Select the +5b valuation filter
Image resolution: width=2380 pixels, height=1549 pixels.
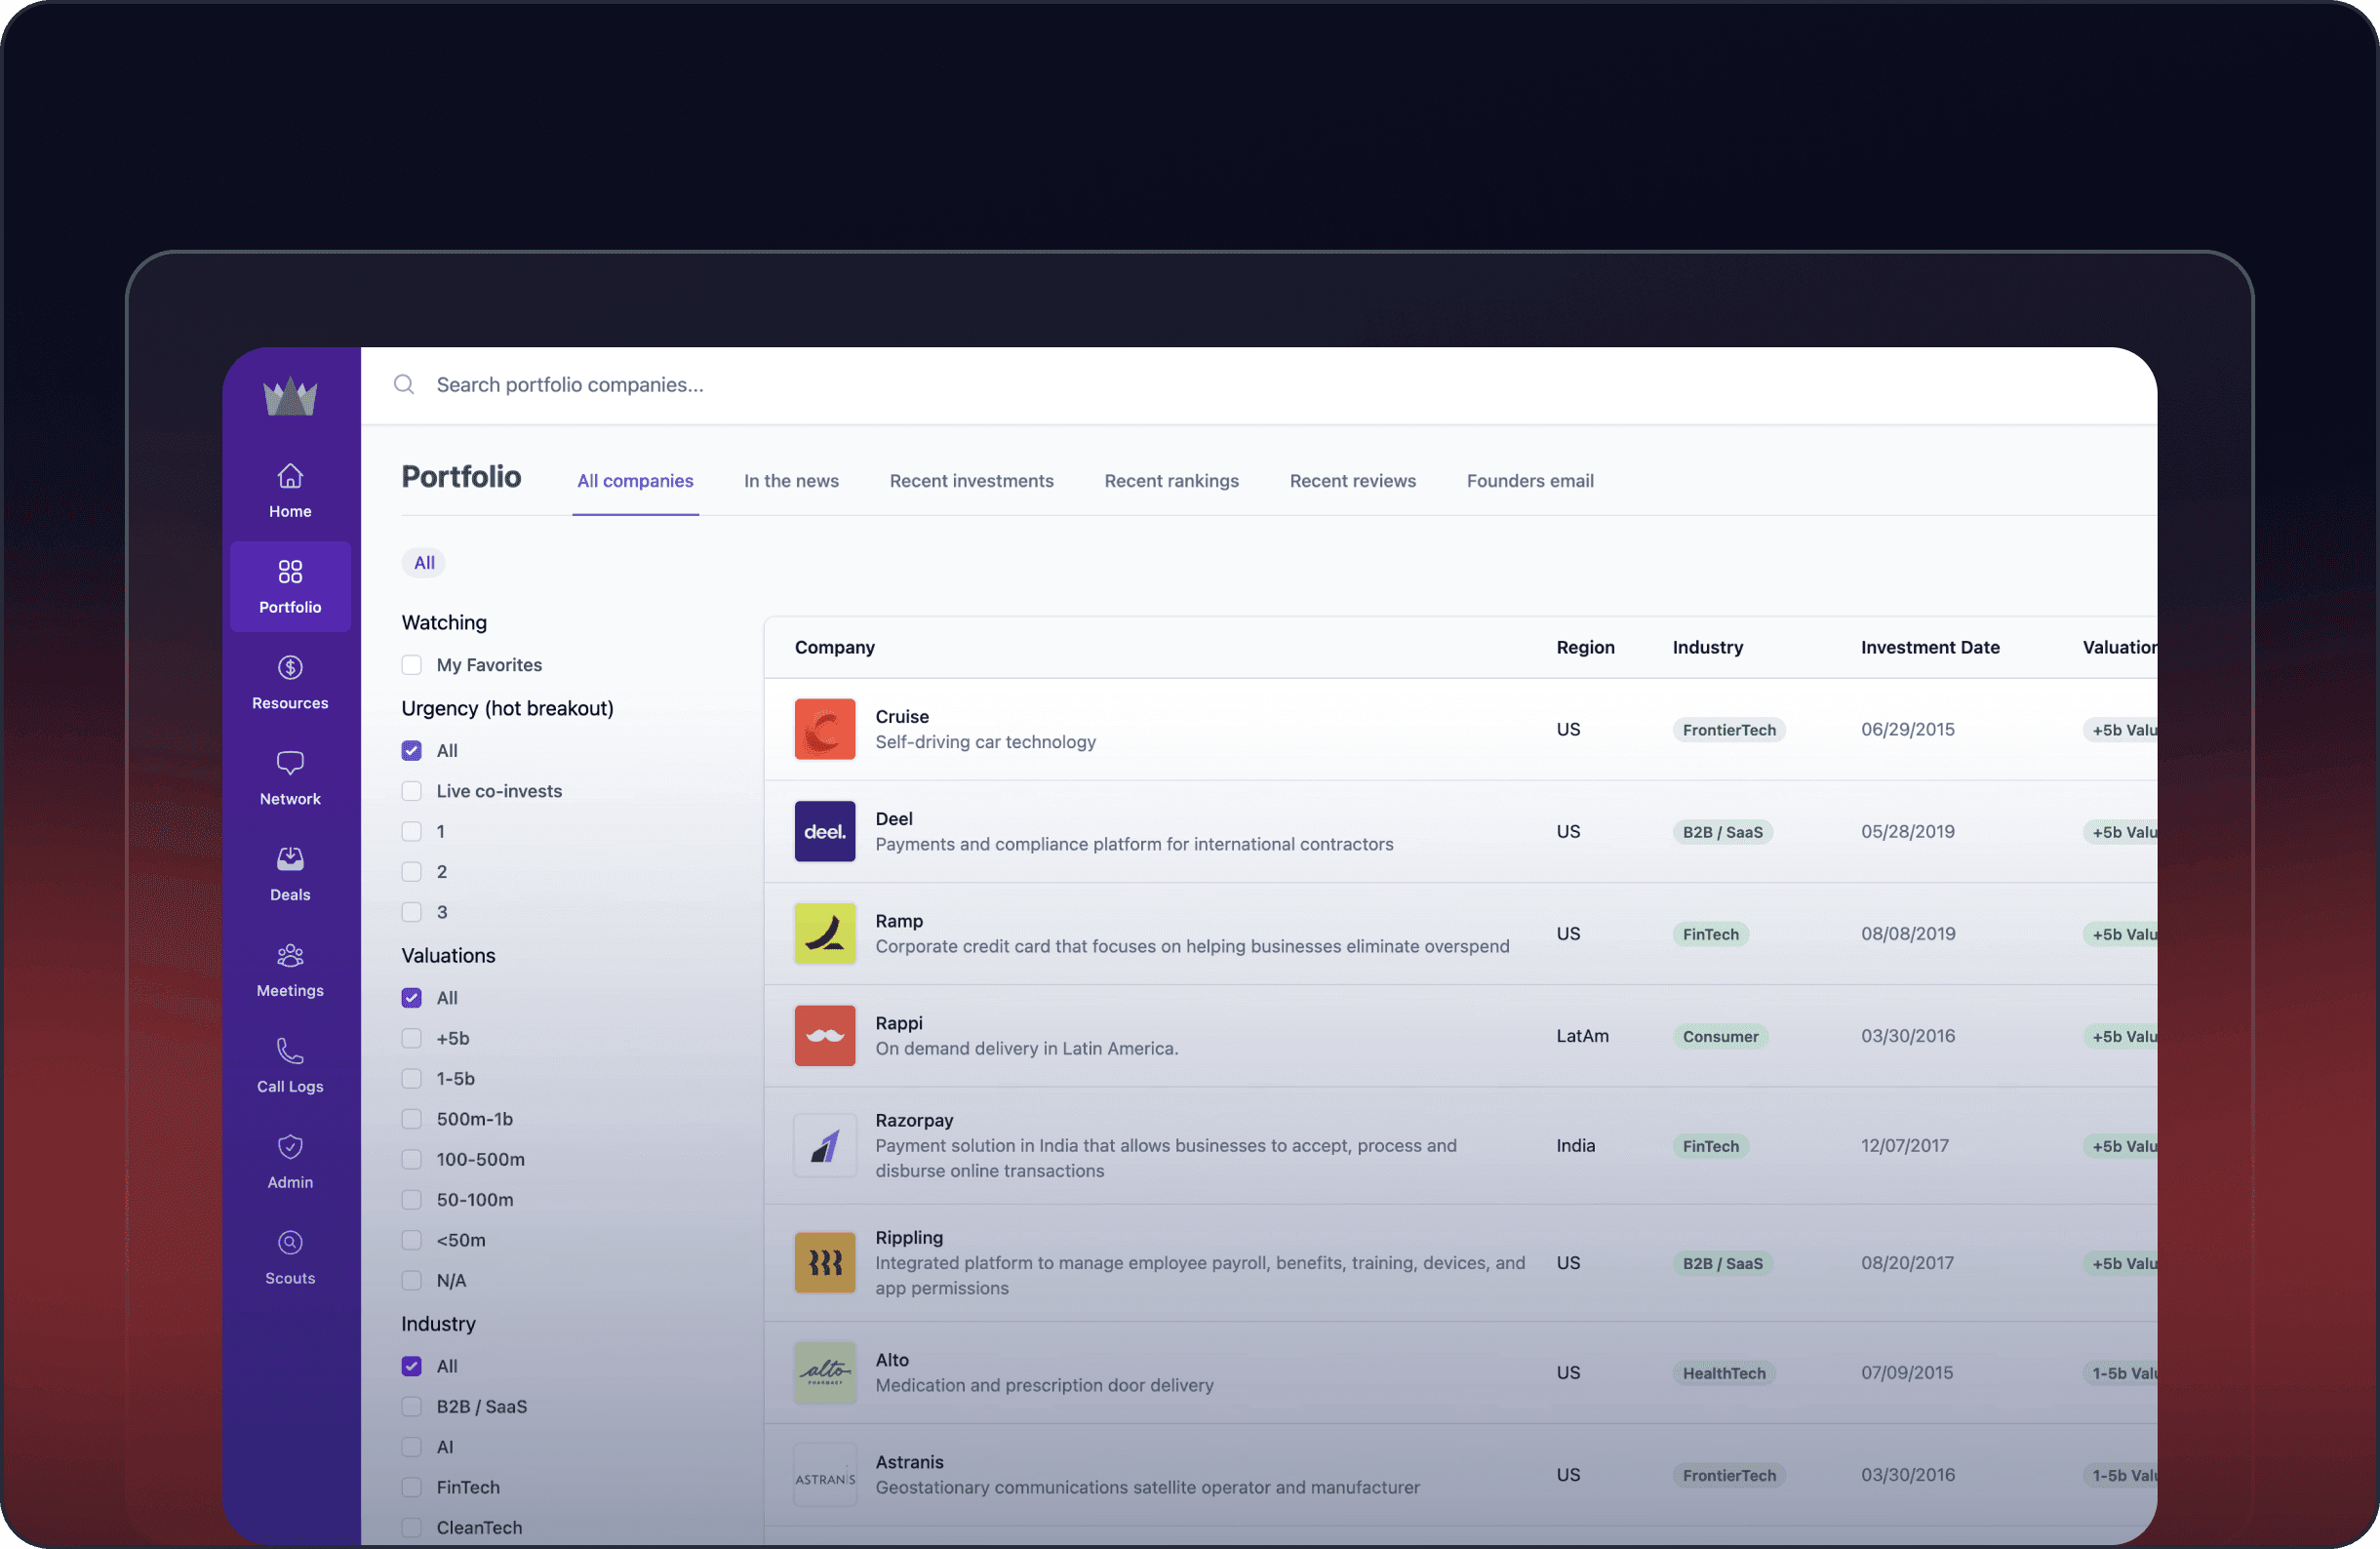point(411,1037)
